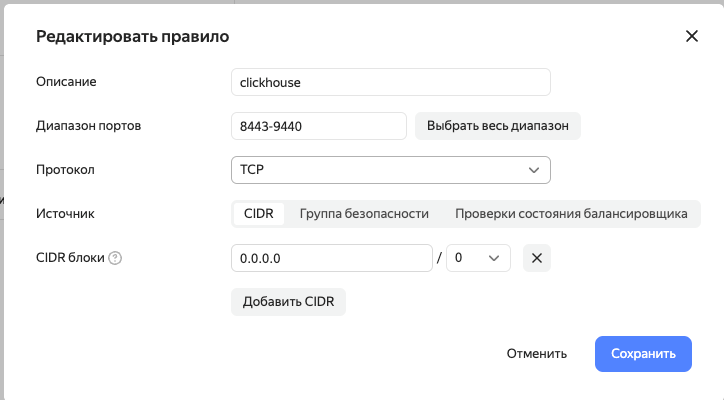Switch source to Группа безопасности
724x400 pixels.
pyautogui.click(x=364, y=214)
